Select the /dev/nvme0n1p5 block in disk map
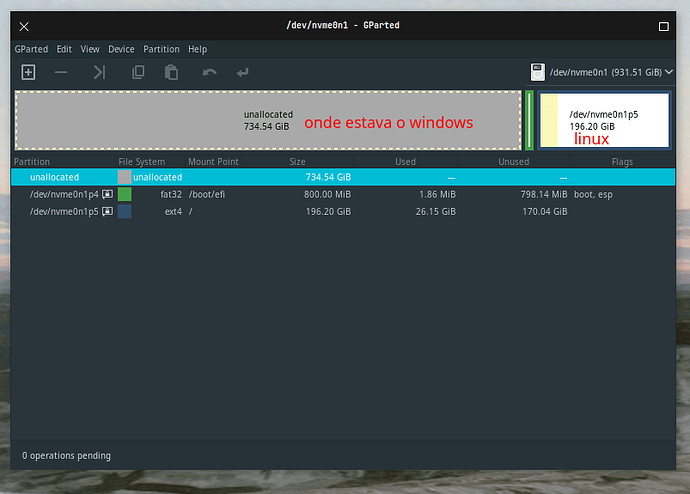The image size is (690, 494). click(604, 120)
